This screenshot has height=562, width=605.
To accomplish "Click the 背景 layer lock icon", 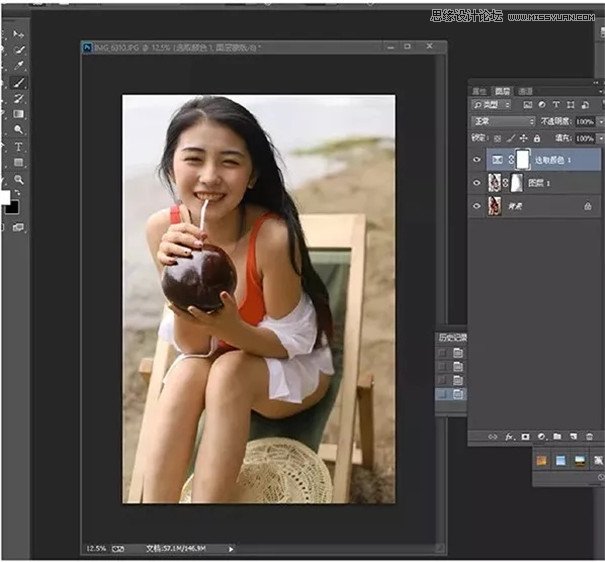I will pyautogui.click(x=588, y=206).
